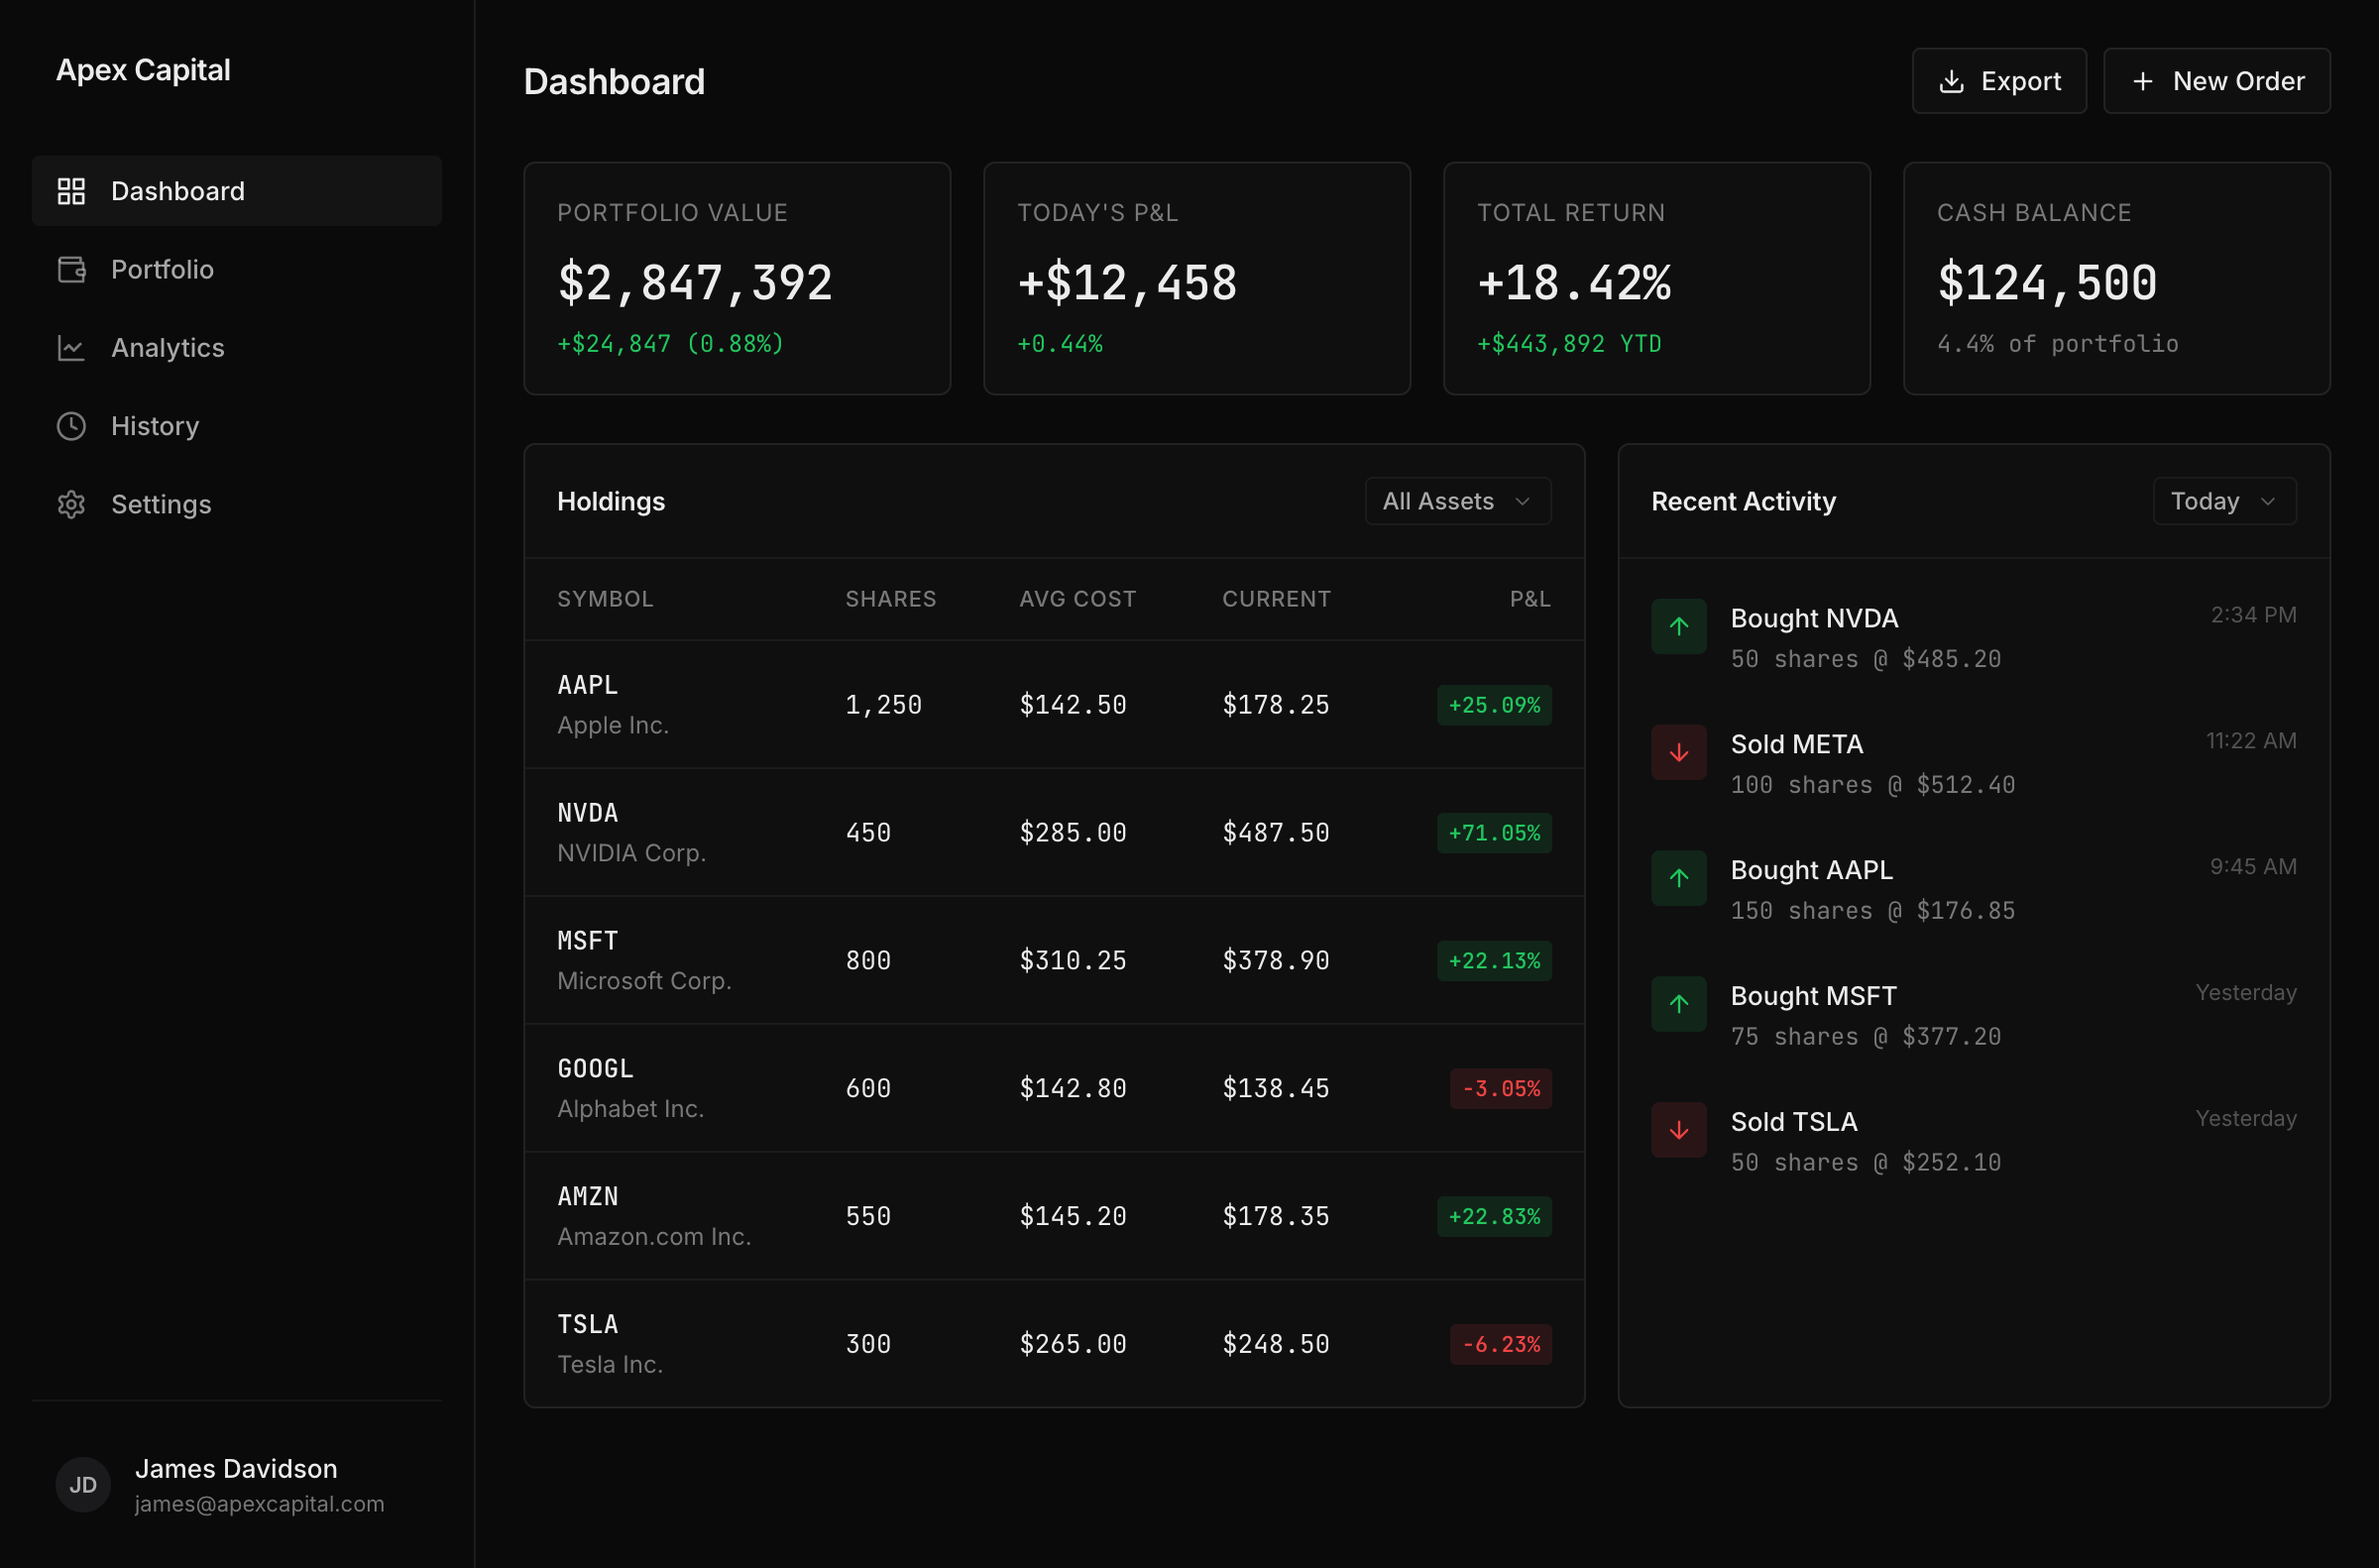Click the Export button
The image size is (2379, 1568).
point(1998,80)
